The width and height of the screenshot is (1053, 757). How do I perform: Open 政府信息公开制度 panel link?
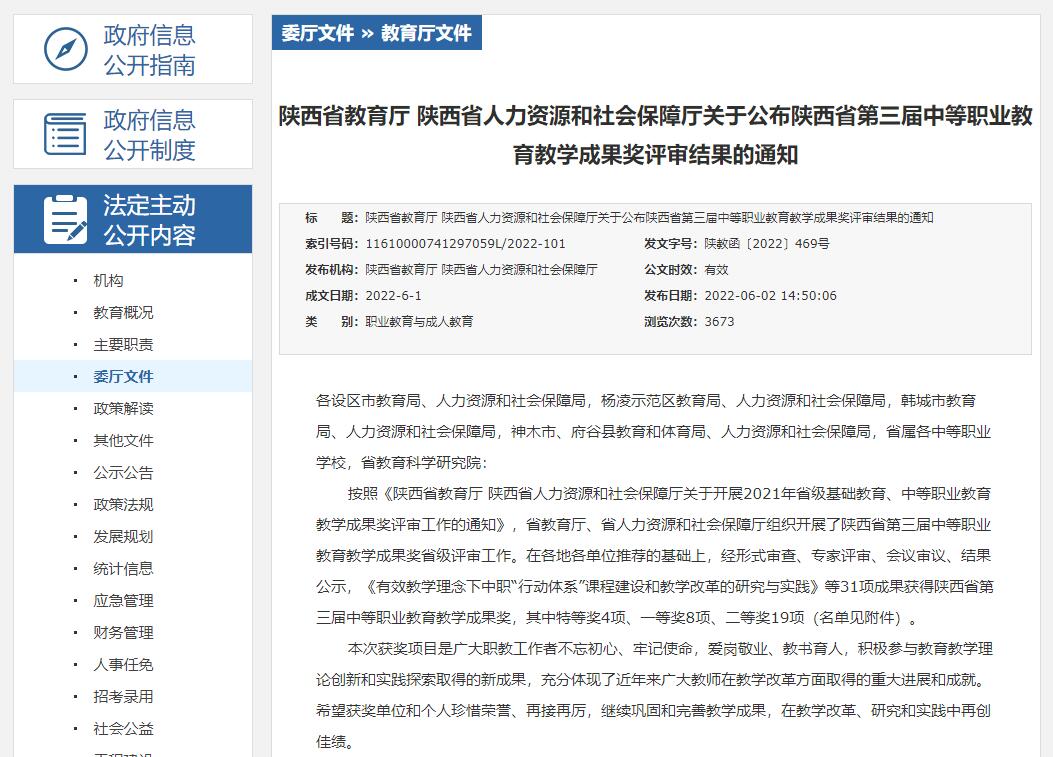click(133, 134)
